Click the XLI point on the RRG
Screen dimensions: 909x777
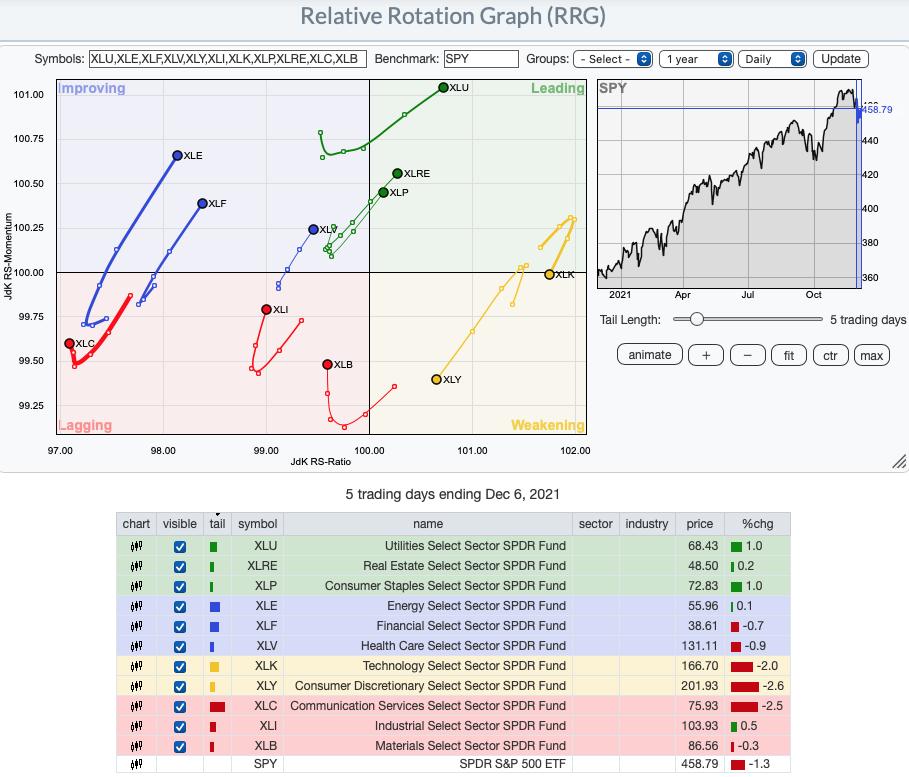pyautogui.click(x=266, y=310)
